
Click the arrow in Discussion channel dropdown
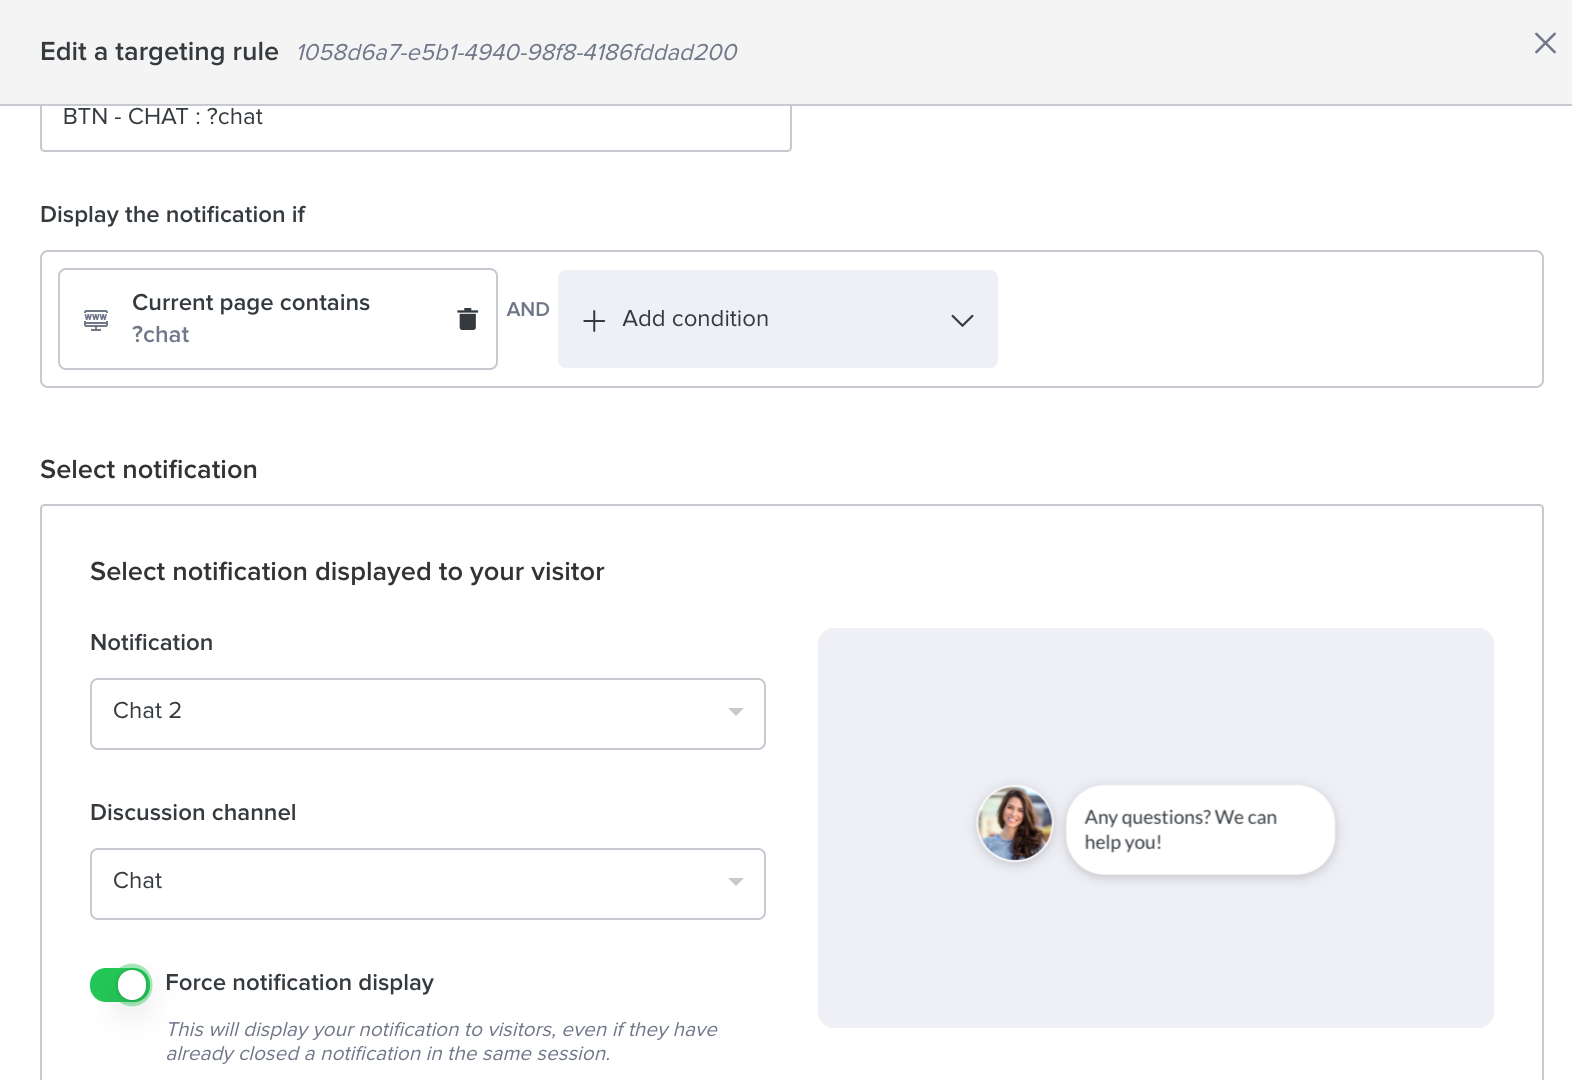coord(736,882)
